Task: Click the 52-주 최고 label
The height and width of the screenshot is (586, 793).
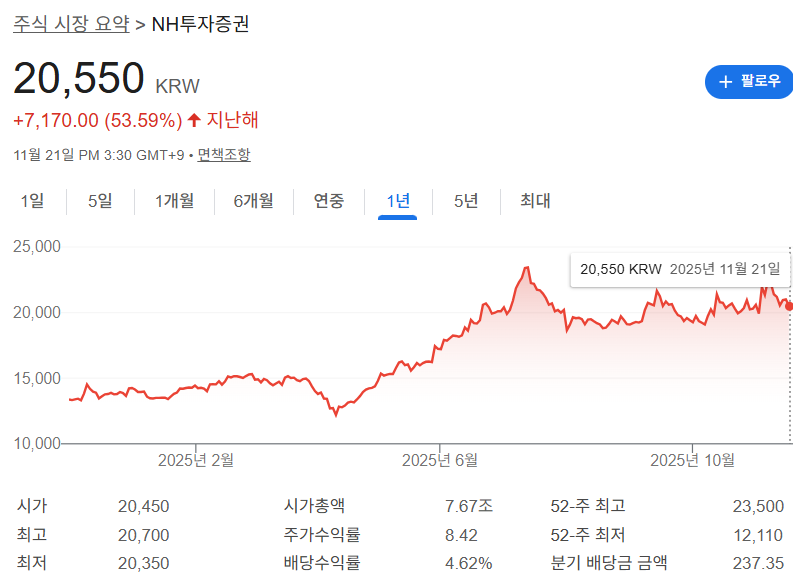Action: tap(588, 506)
